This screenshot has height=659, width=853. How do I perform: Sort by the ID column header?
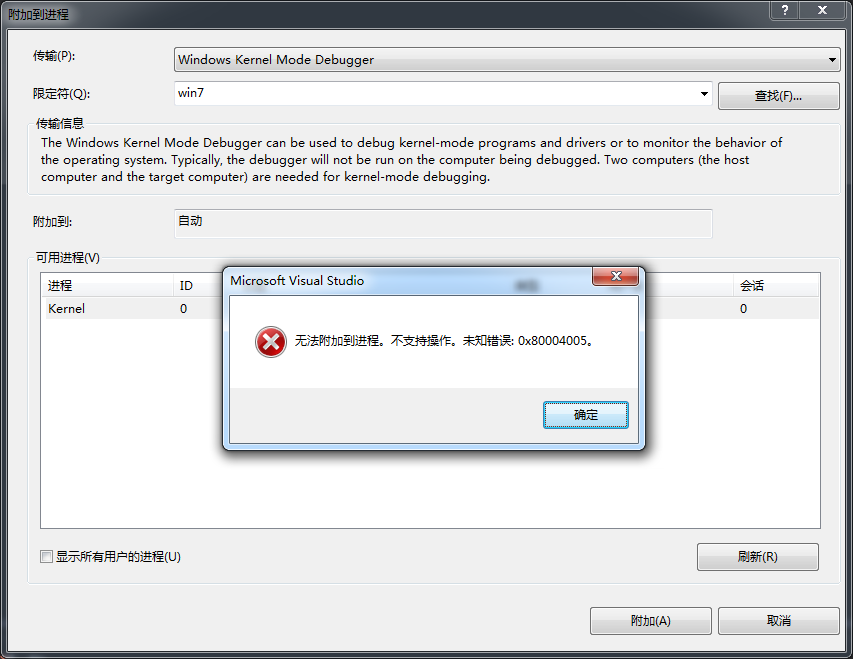pyautogui.click(x=198, y=285)
